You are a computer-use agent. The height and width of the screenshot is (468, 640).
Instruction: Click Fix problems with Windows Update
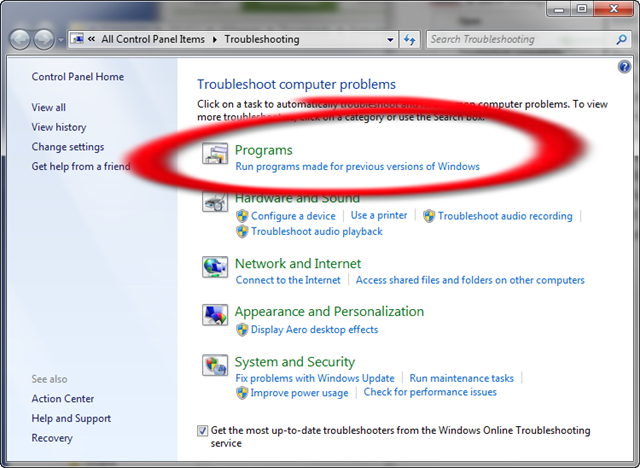315,378
